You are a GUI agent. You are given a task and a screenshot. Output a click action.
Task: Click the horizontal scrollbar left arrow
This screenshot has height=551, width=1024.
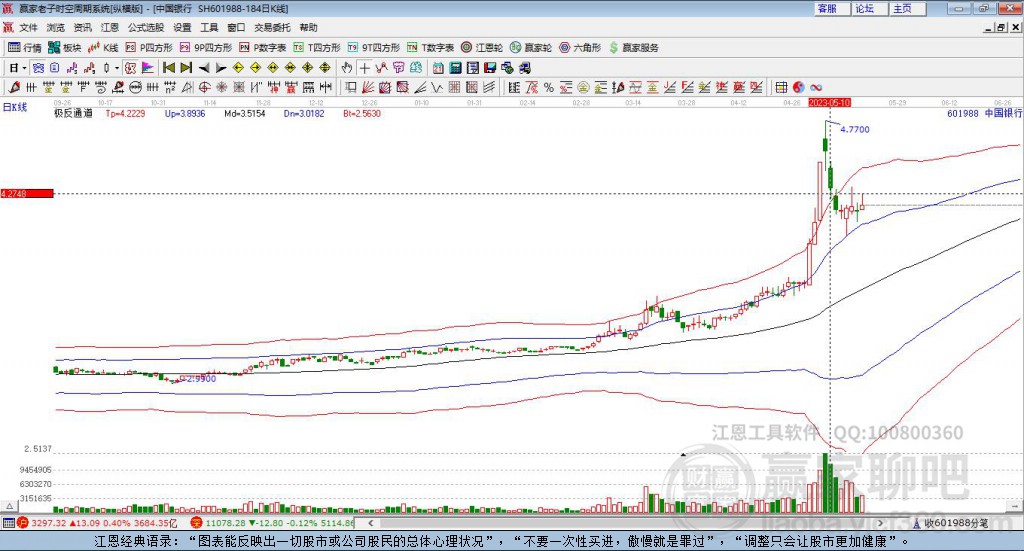click(x=371, y=523)
